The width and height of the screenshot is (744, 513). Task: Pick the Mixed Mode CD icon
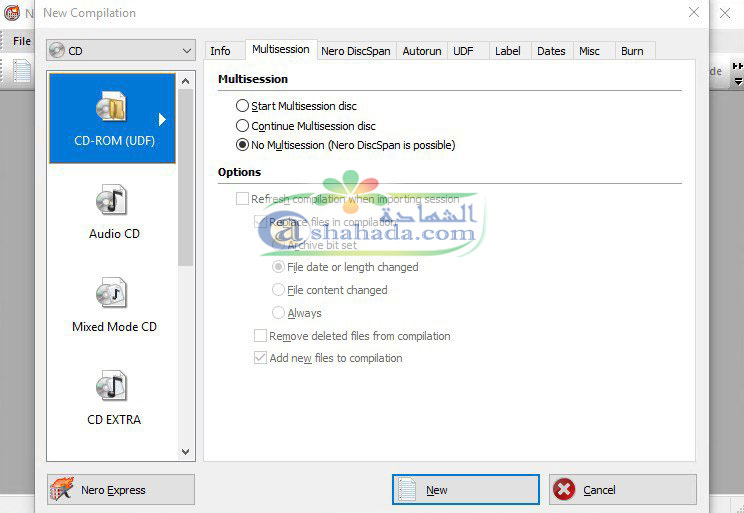[x=111, y=294]
